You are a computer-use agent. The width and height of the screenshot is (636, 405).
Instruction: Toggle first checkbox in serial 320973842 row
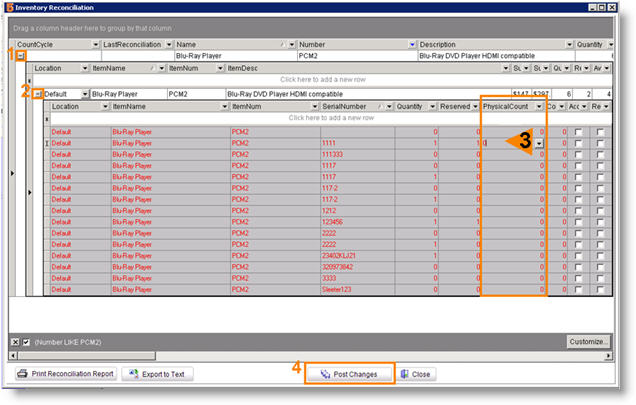(x=578, y=267)
